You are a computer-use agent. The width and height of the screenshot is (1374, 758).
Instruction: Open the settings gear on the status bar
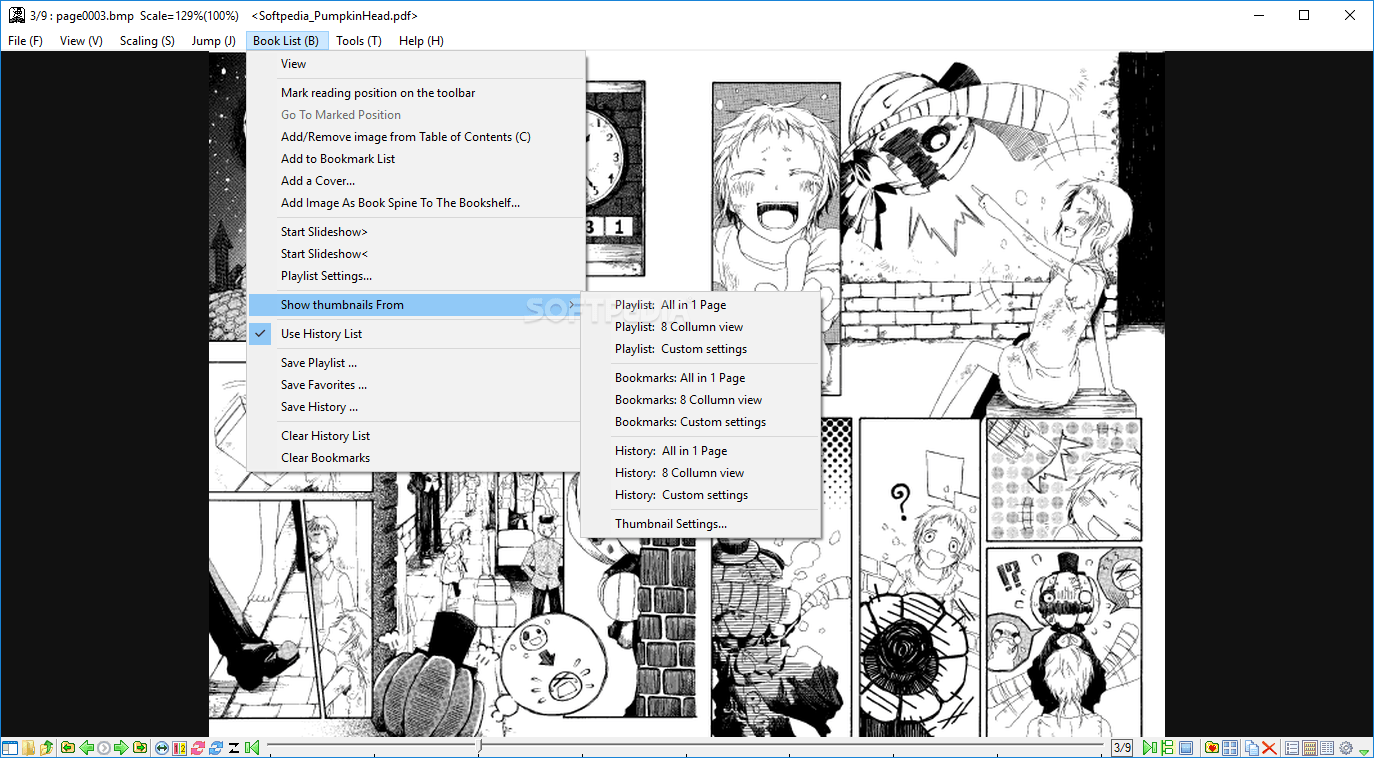[x=1345, y=747]
